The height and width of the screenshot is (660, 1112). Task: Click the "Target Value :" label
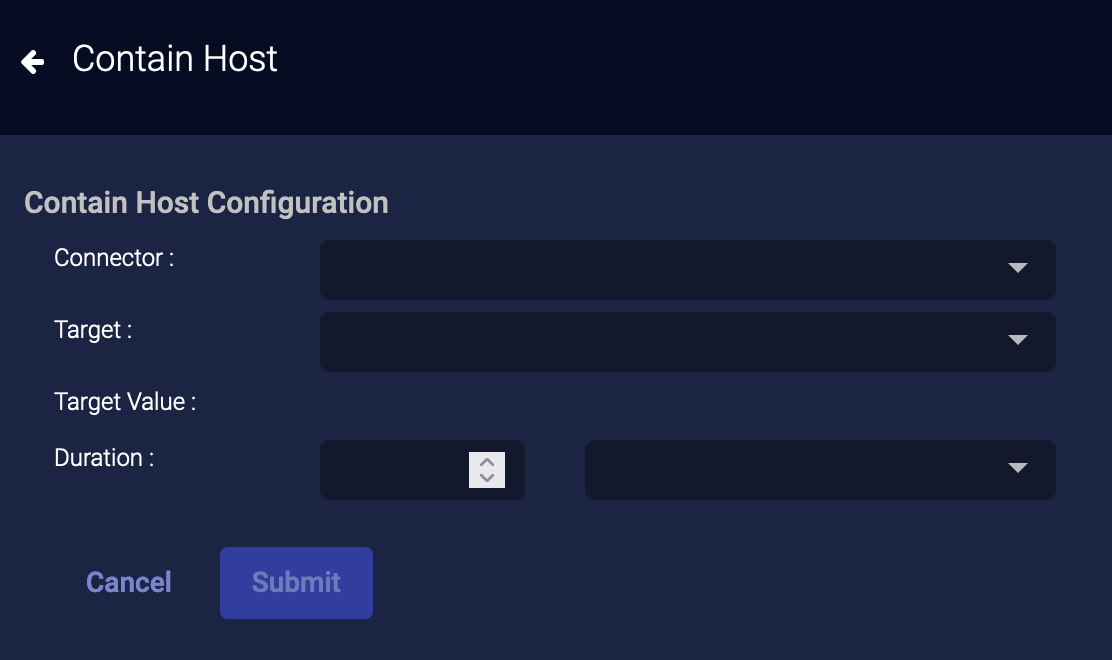coord(125,402)
